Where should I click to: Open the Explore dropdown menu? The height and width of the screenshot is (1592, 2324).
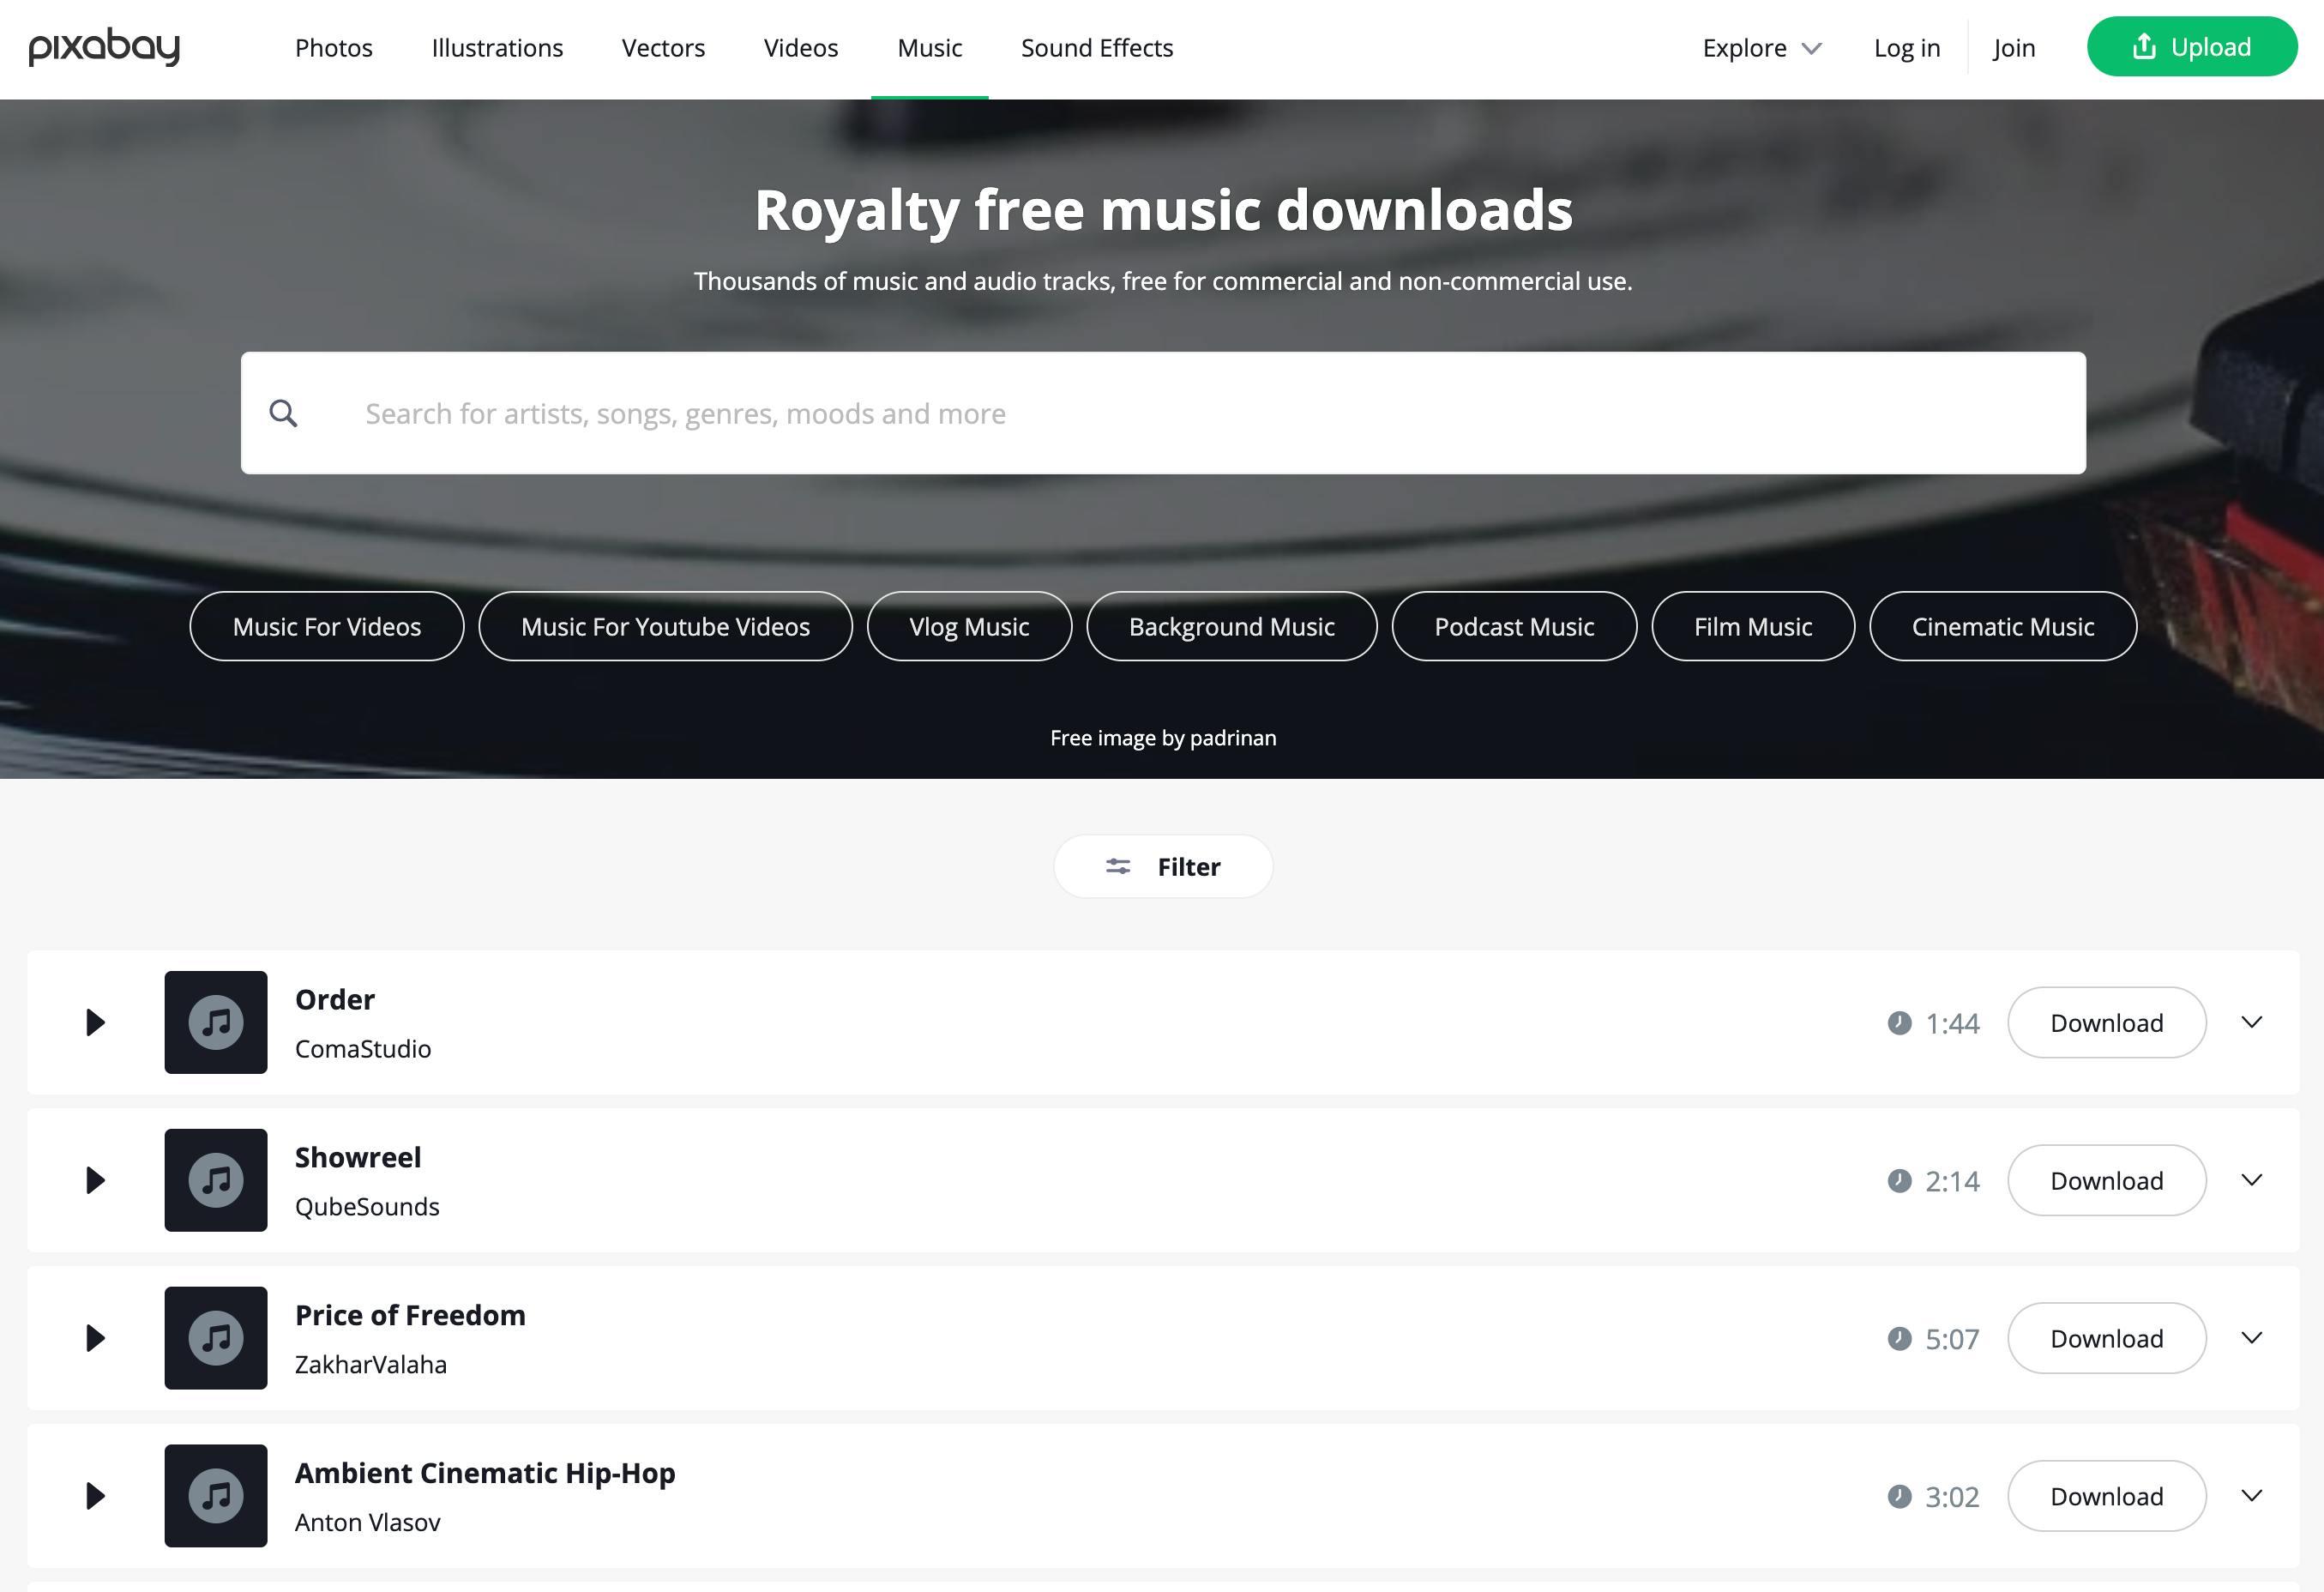pyautogui.click(x=1762, y=48)
